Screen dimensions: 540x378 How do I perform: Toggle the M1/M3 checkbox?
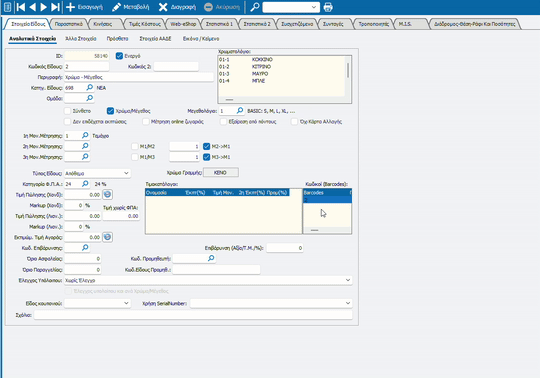[135, 157]
